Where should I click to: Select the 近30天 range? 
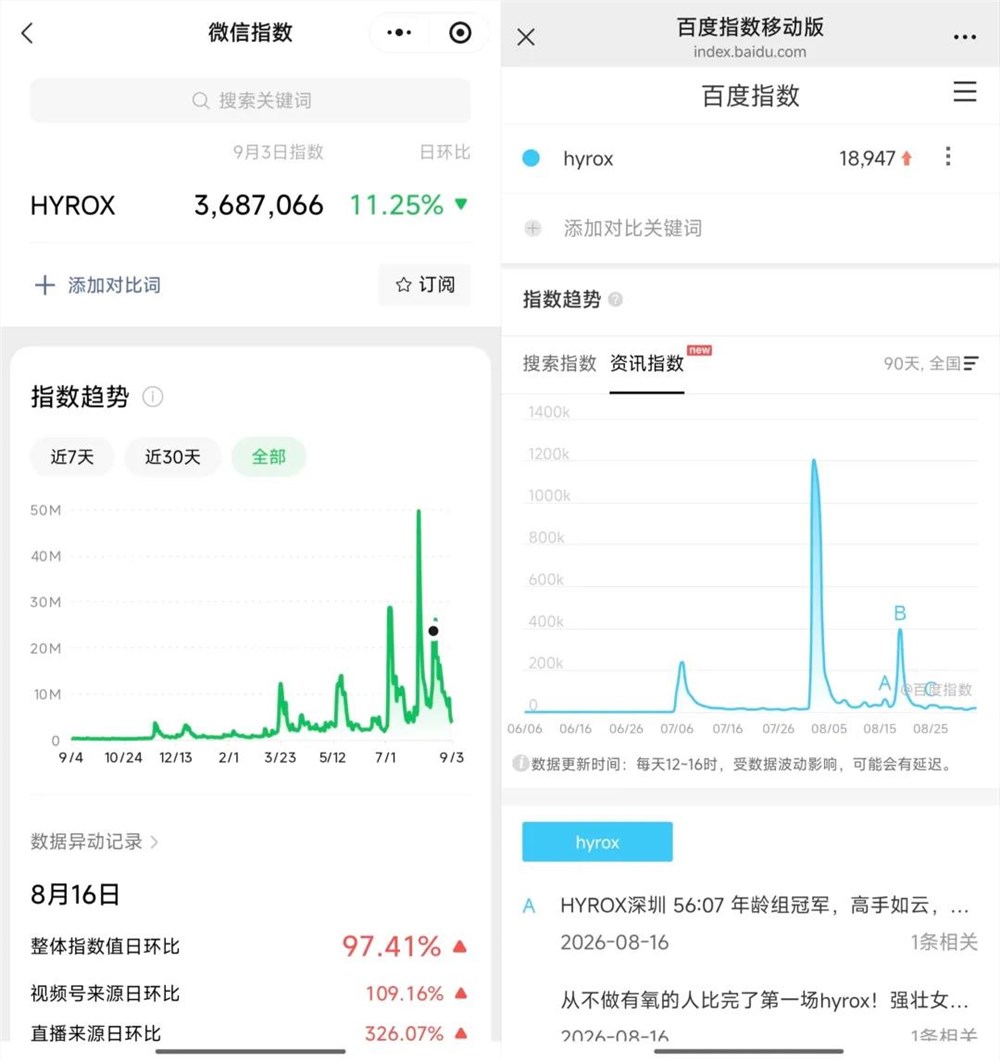(172, 457)
